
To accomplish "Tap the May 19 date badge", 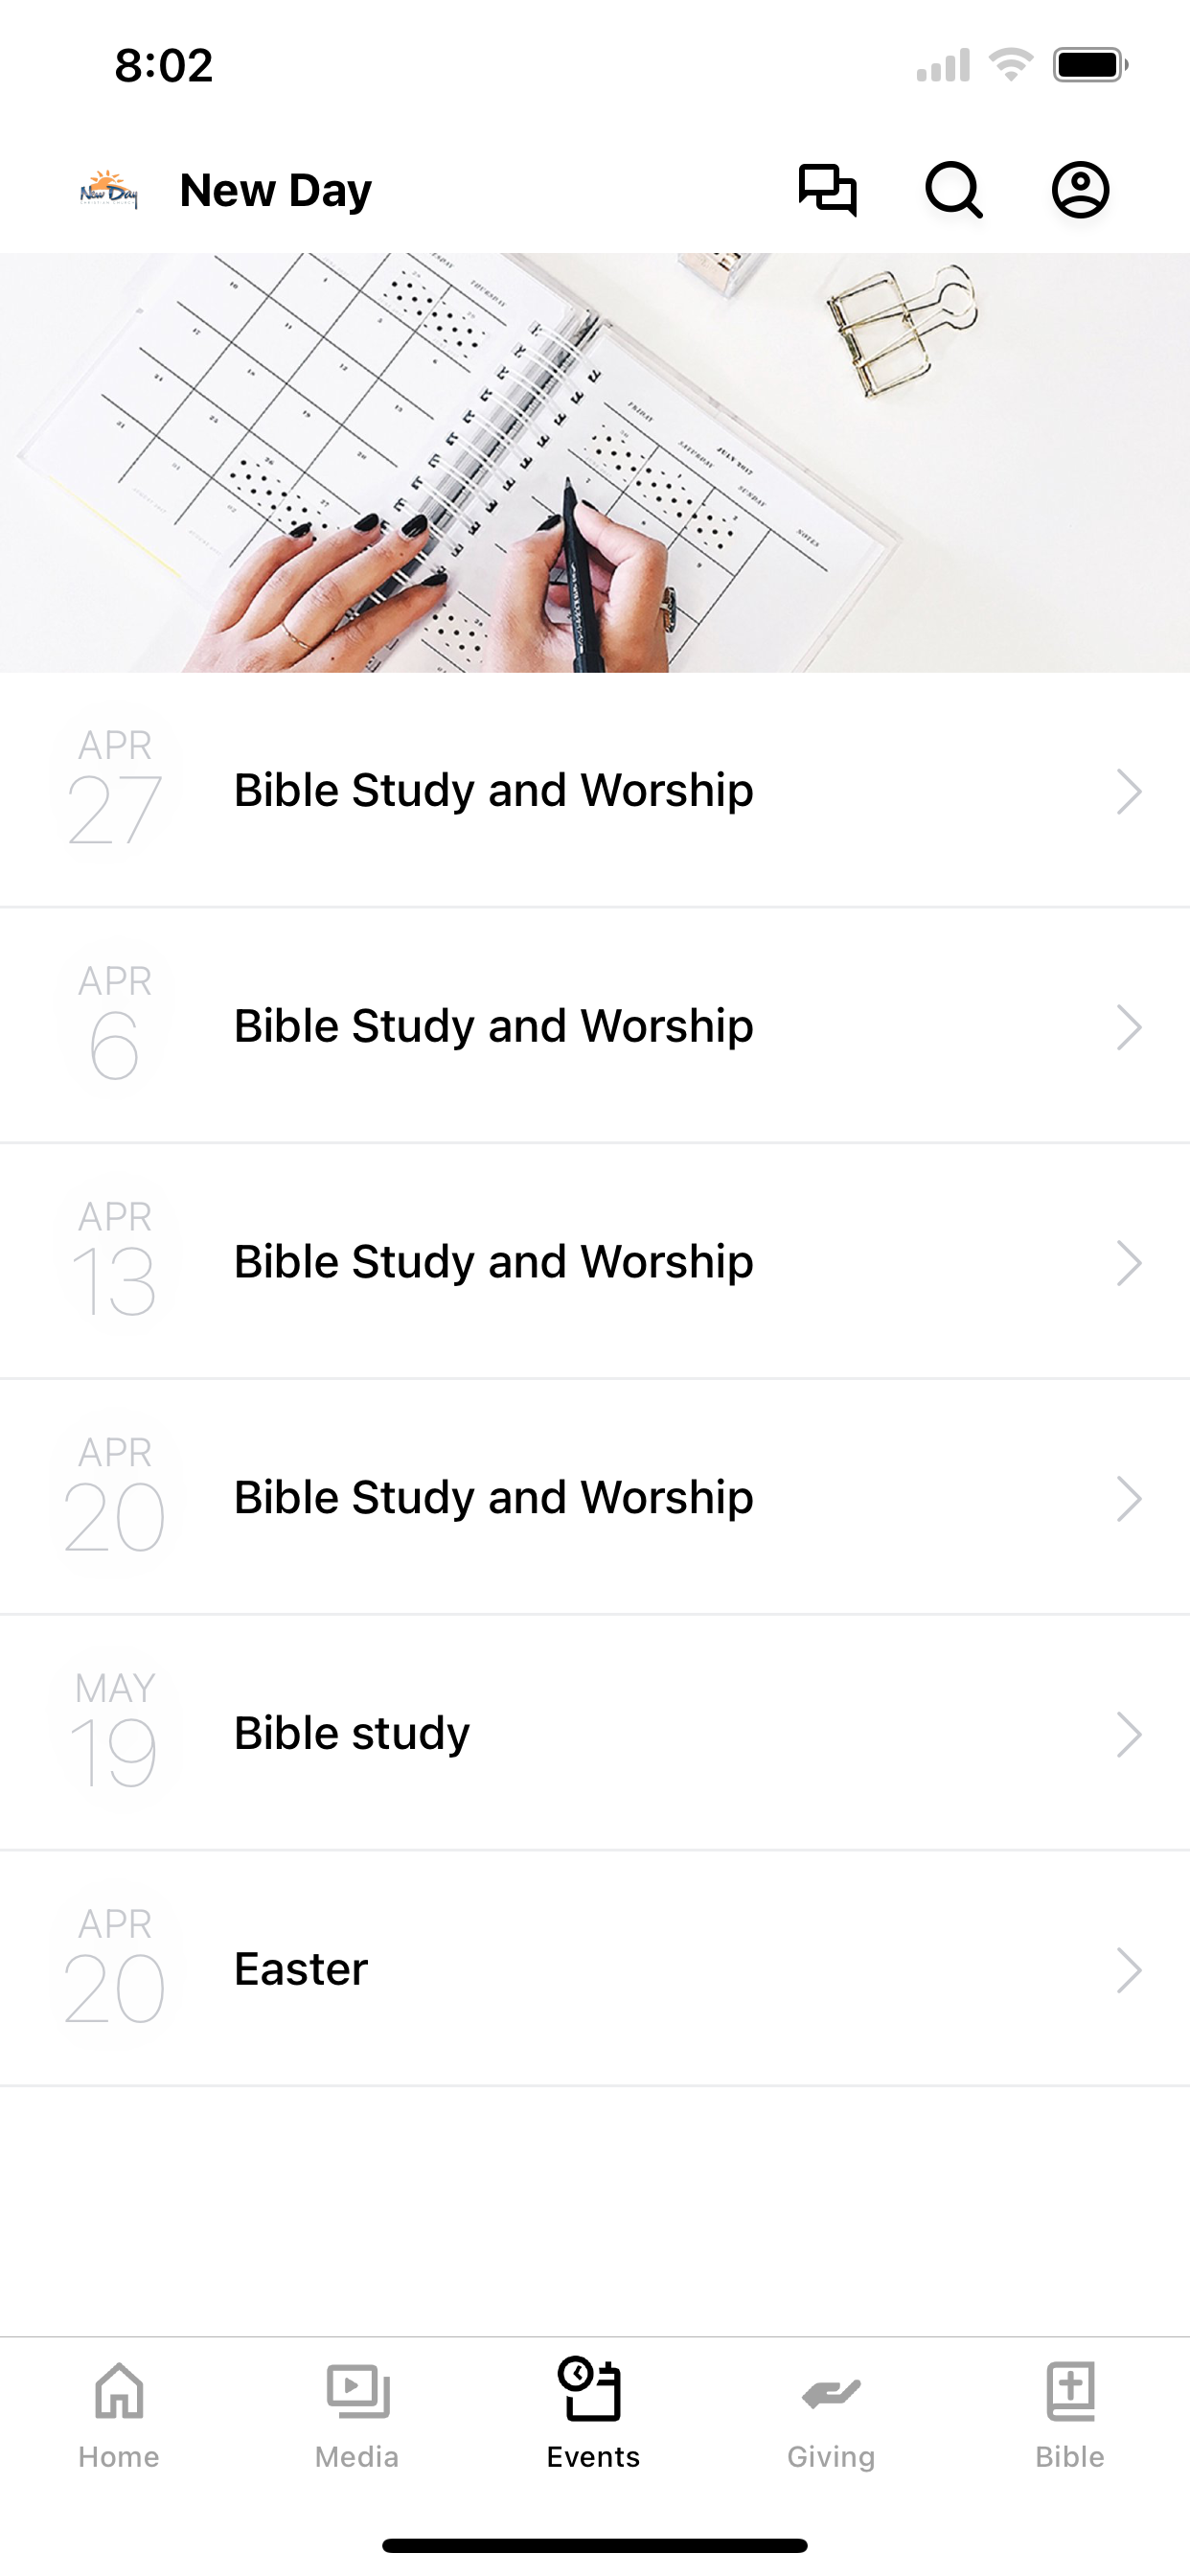I will click(114, 1732).
